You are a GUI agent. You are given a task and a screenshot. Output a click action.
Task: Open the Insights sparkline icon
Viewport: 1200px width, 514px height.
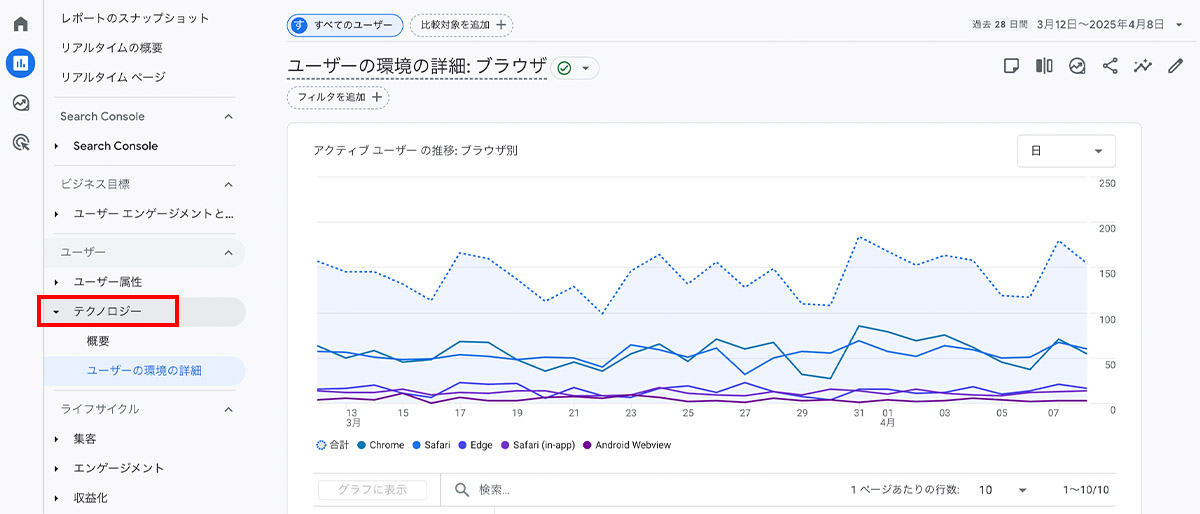coord(1143,66)
